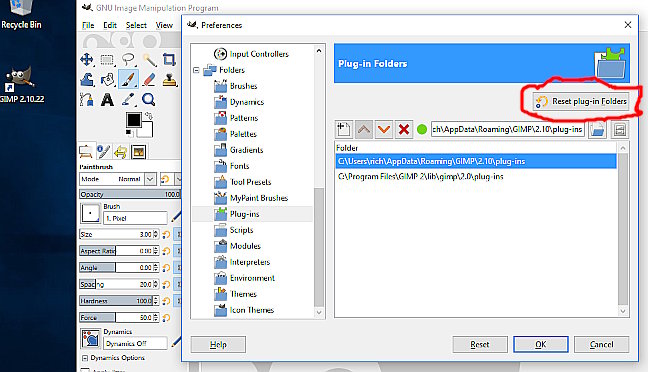Select the Fuzzy Select magic wand tool
This screenshot has width=648, height=372.
149,60
